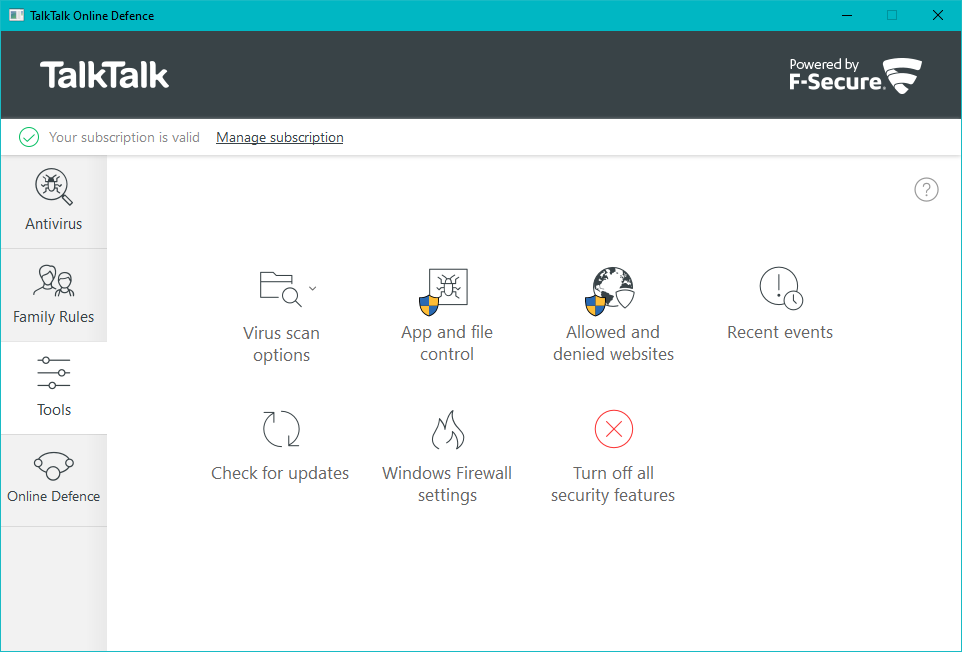
Task: Minimize the TalkTalk Online Defence window
Action: pyautogui.click(x=846, y=16)
